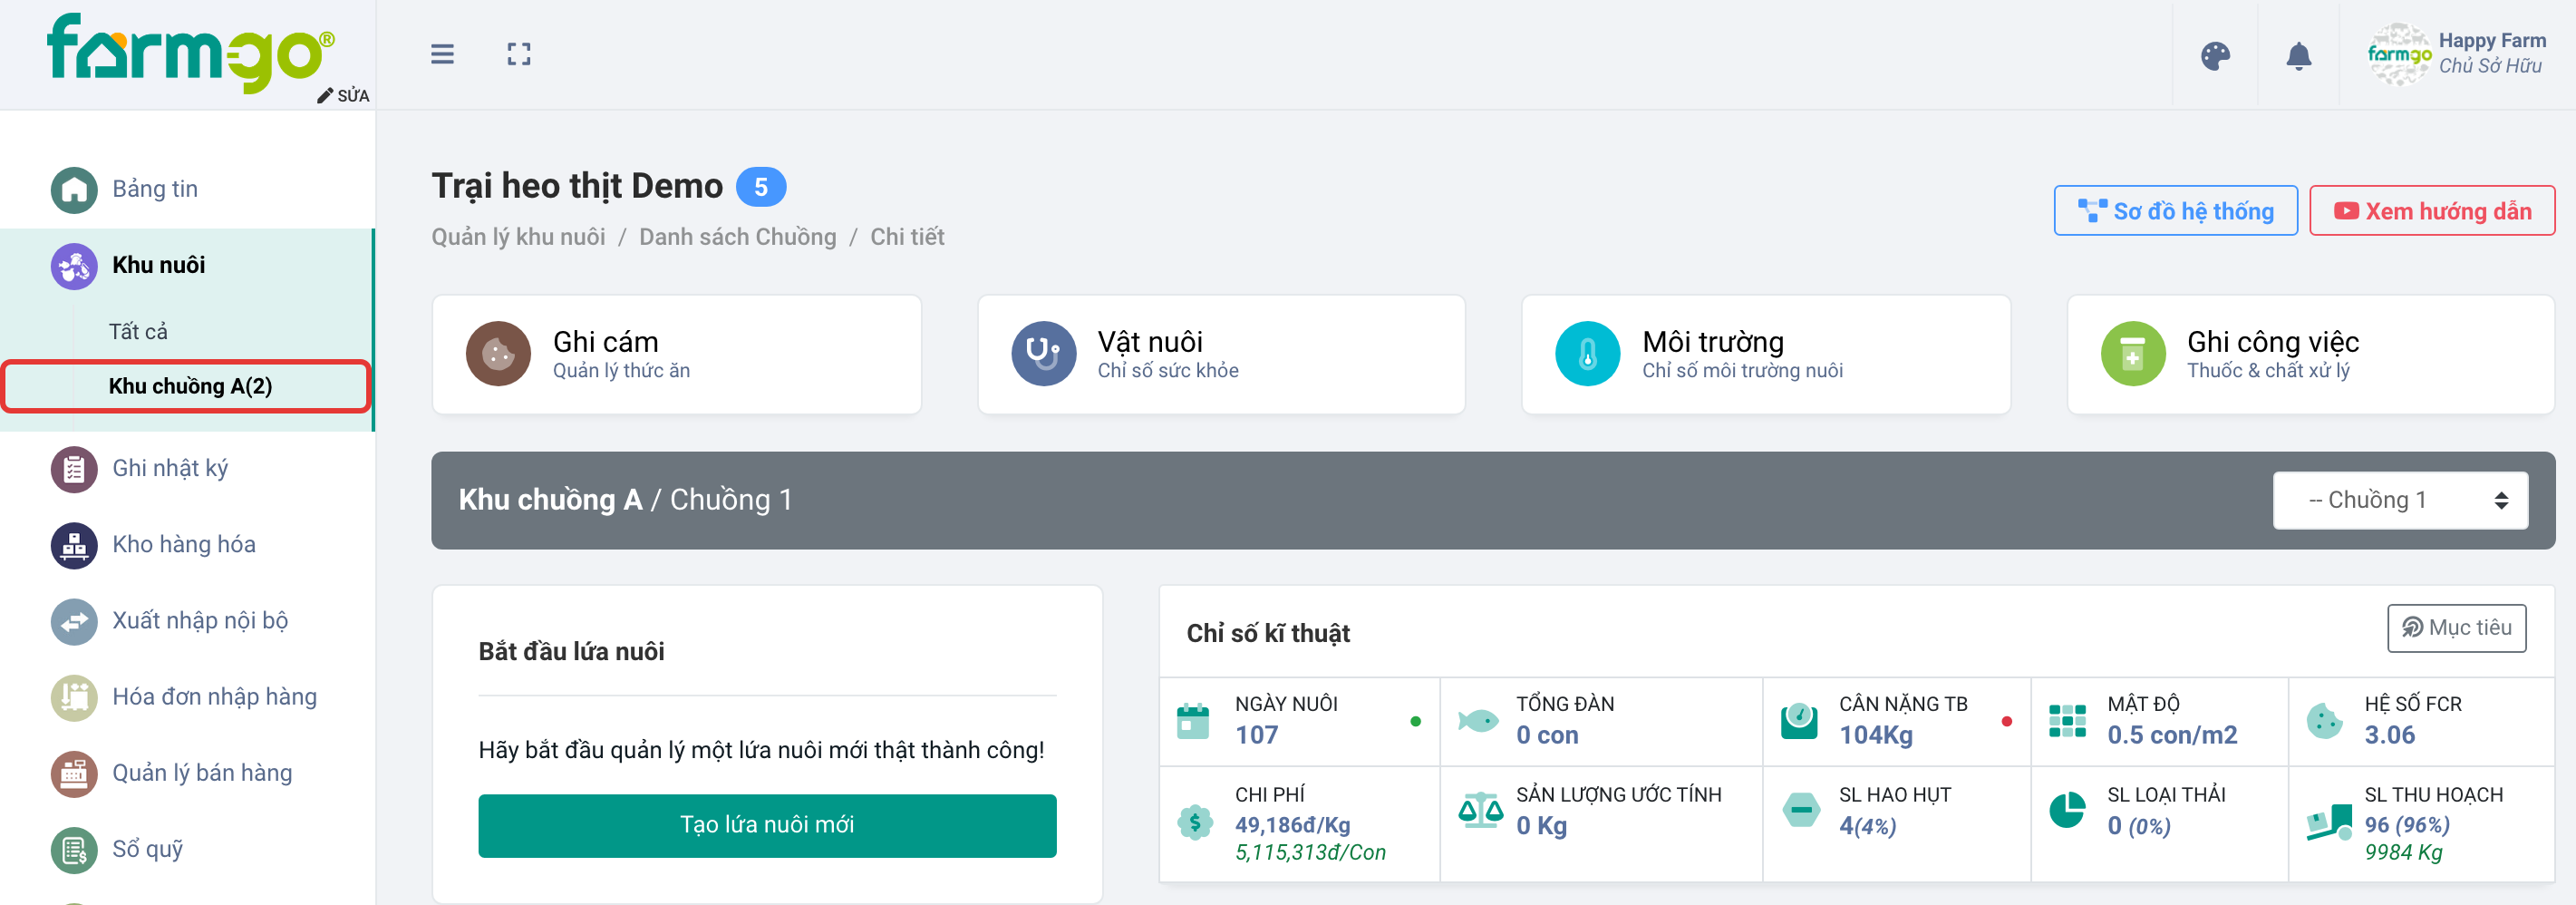Image resolution: width=2576 pixels, height=905 pixels.
Task: Click the Tạo lứa nuôi mới button
Action: point(767,825)
